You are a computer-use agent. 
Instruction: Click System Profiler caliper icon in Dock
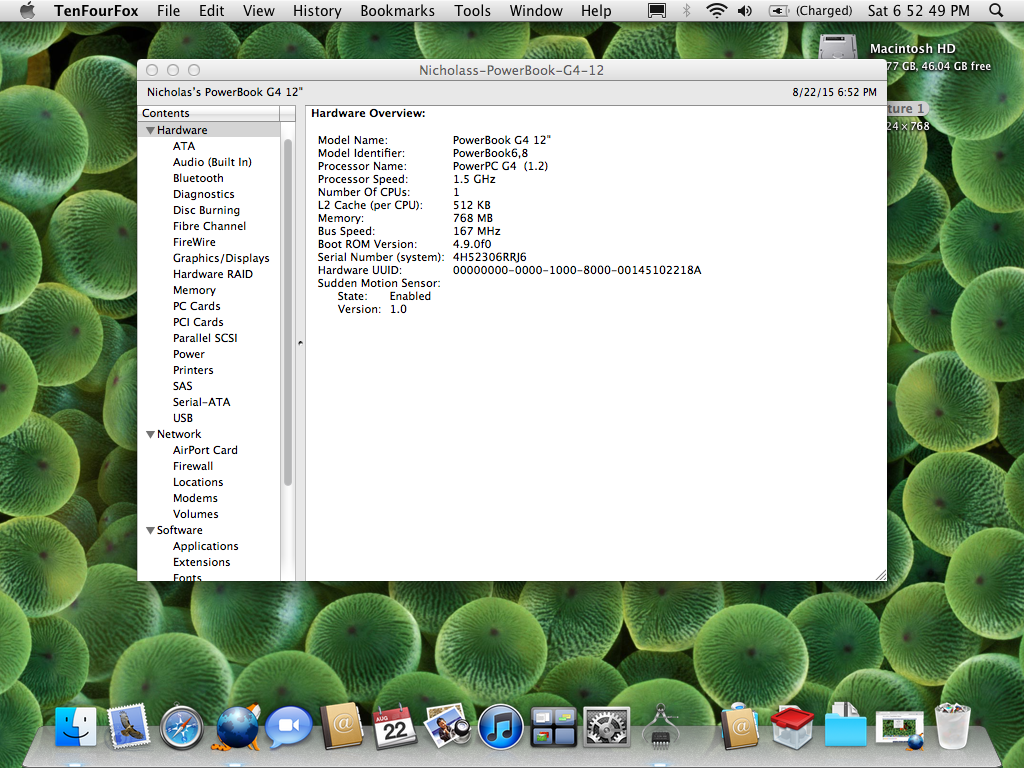click(660, 726)
